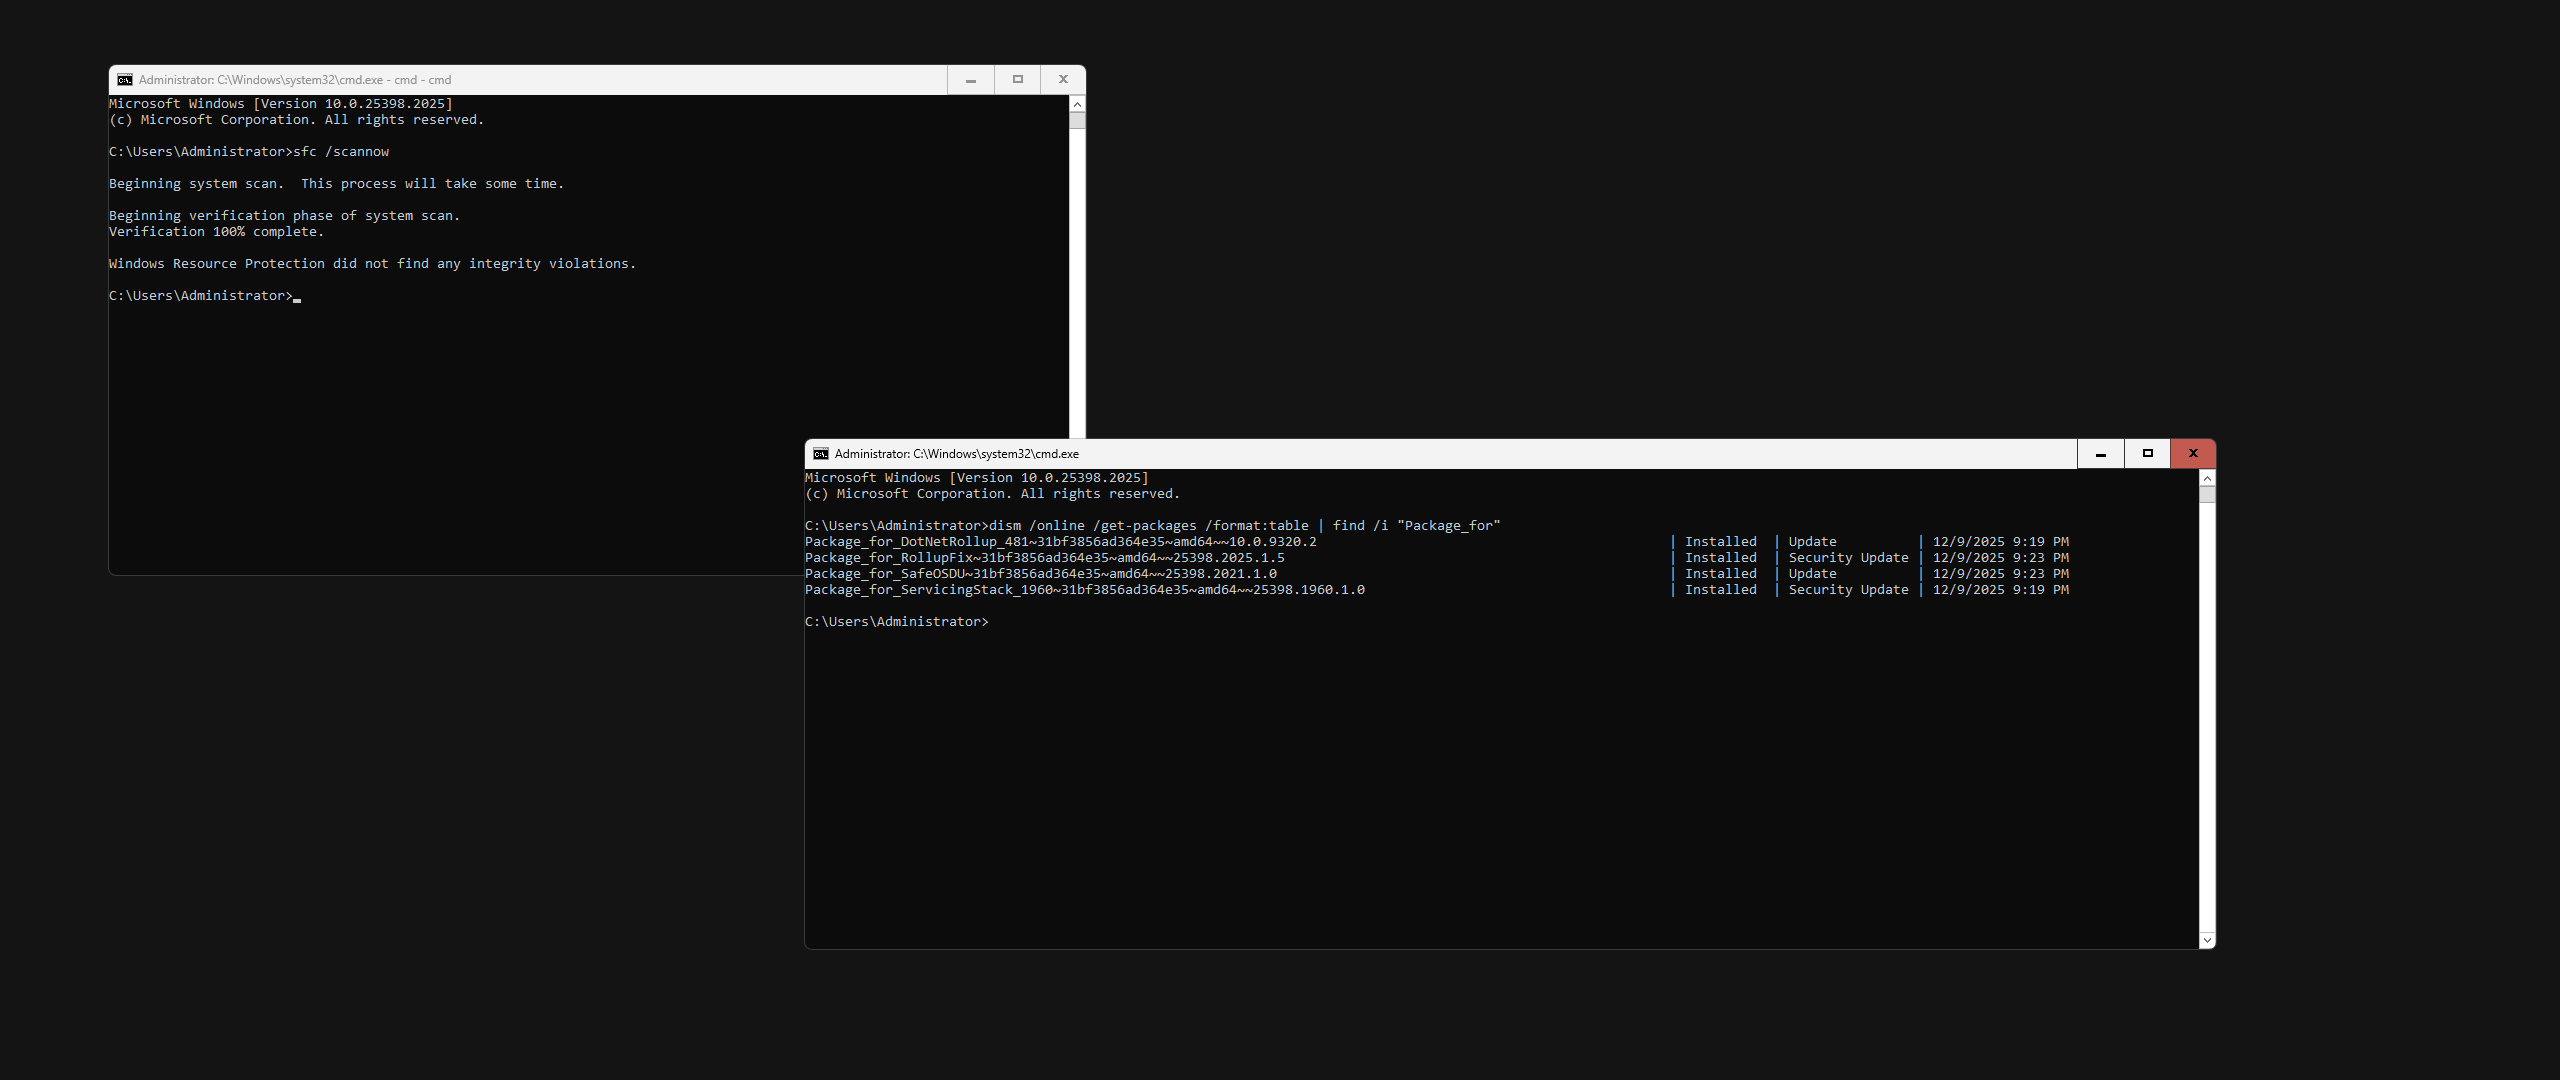
Task: Click scrollbar thumb in sfc window
Action: [x=1077, y=121]
